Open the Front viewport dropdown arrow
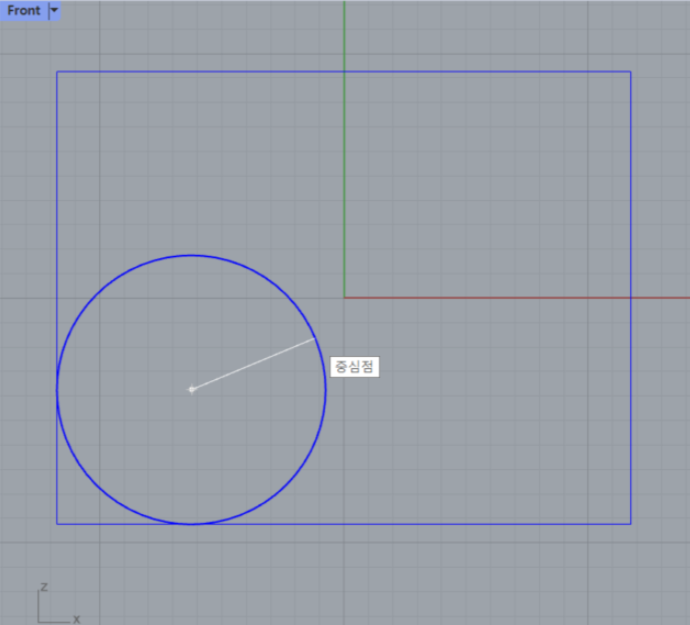The width and height of the screenshot is (690, 625). [x=54, y=10]
